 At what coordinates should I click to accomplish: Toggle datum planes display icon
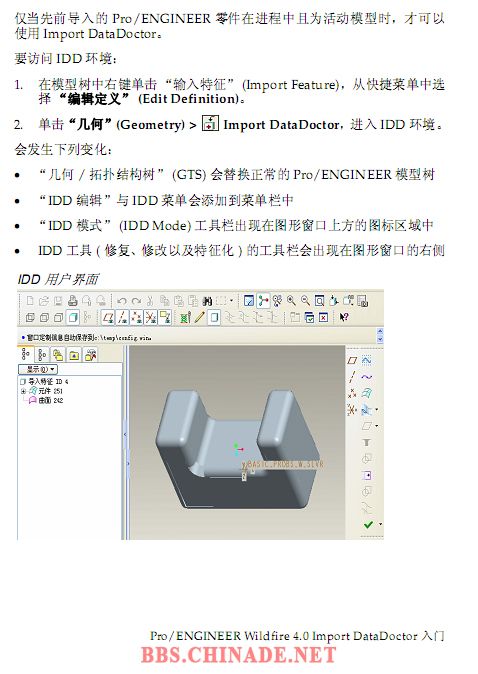pos(108,317)
